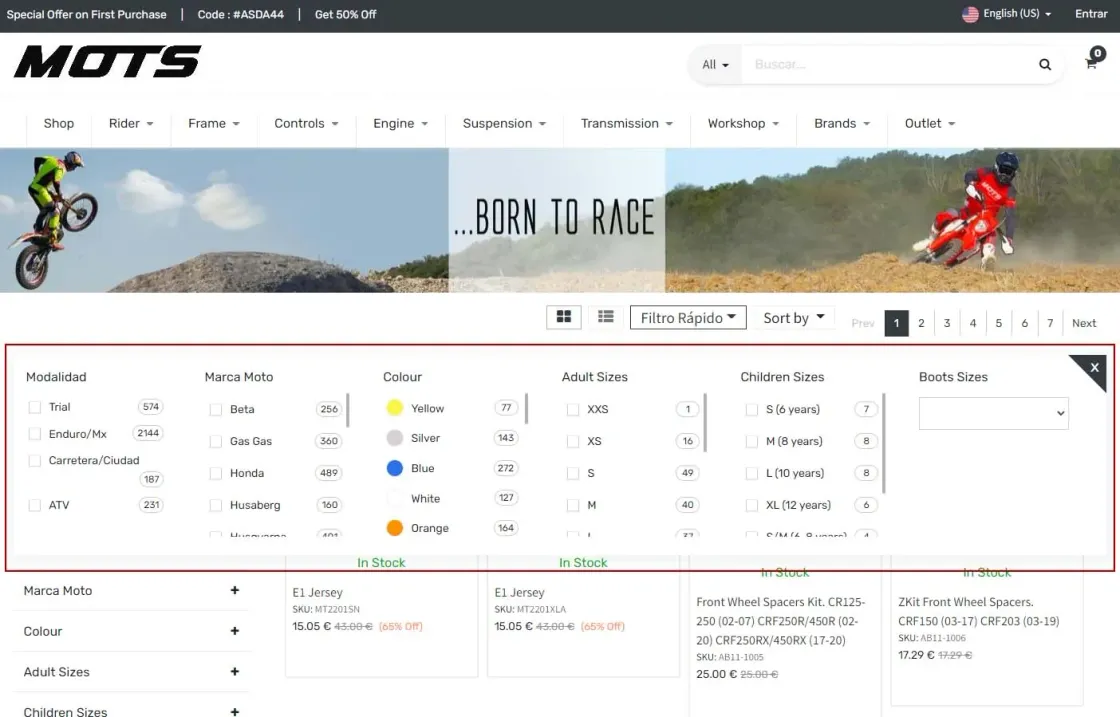The width and height of the screenshot is (1120, 717).
Task: Go to results page 3
Action: tap(947, 323)
